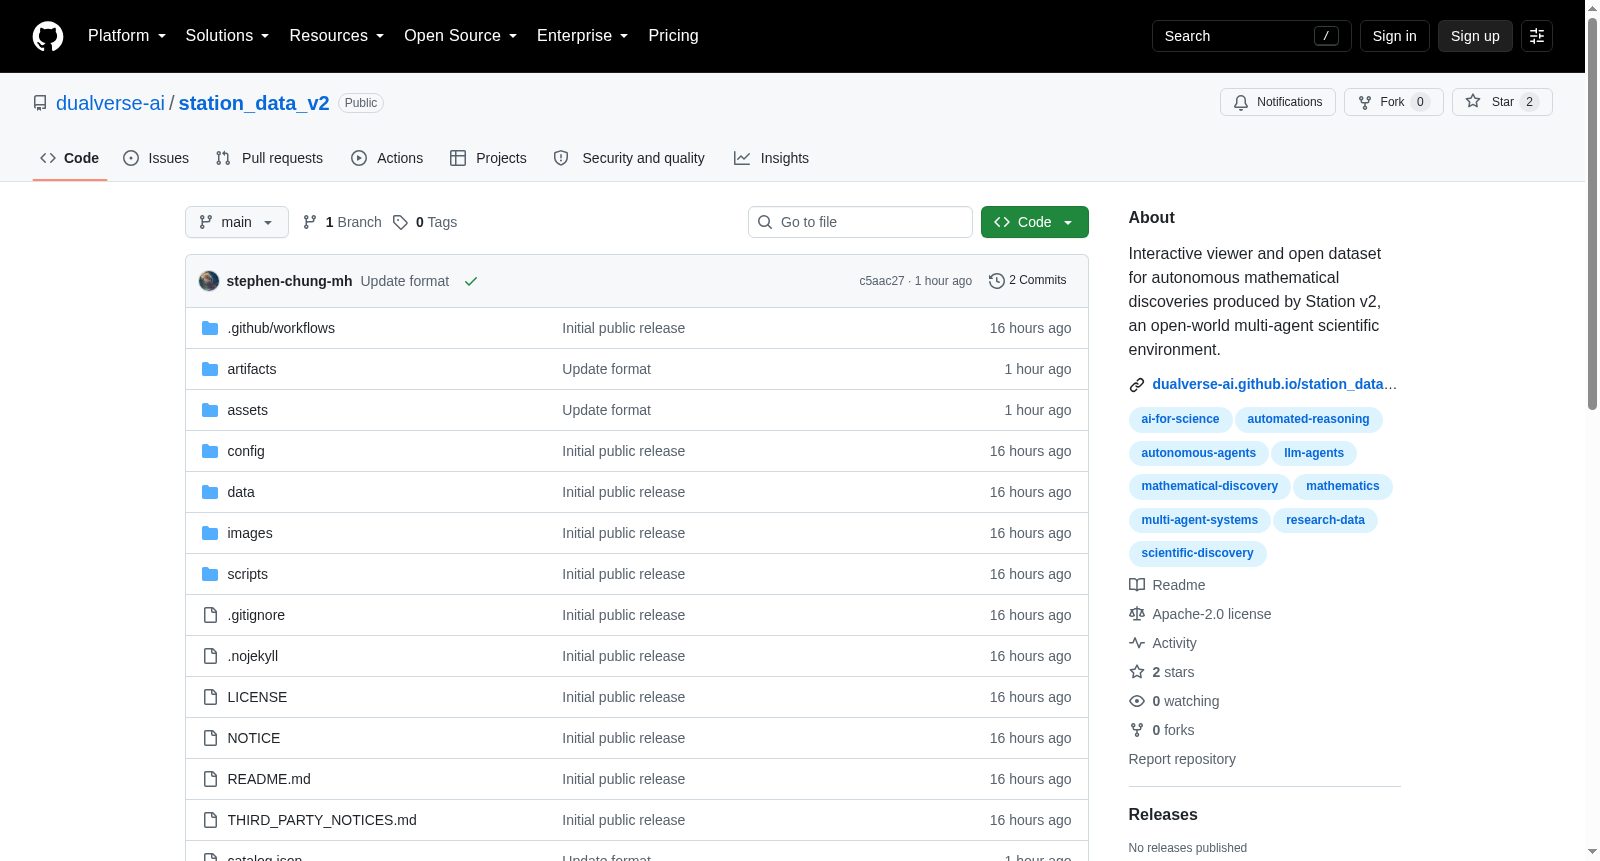Click the green commit status checkmark
1600x861 pixels.
471,281
